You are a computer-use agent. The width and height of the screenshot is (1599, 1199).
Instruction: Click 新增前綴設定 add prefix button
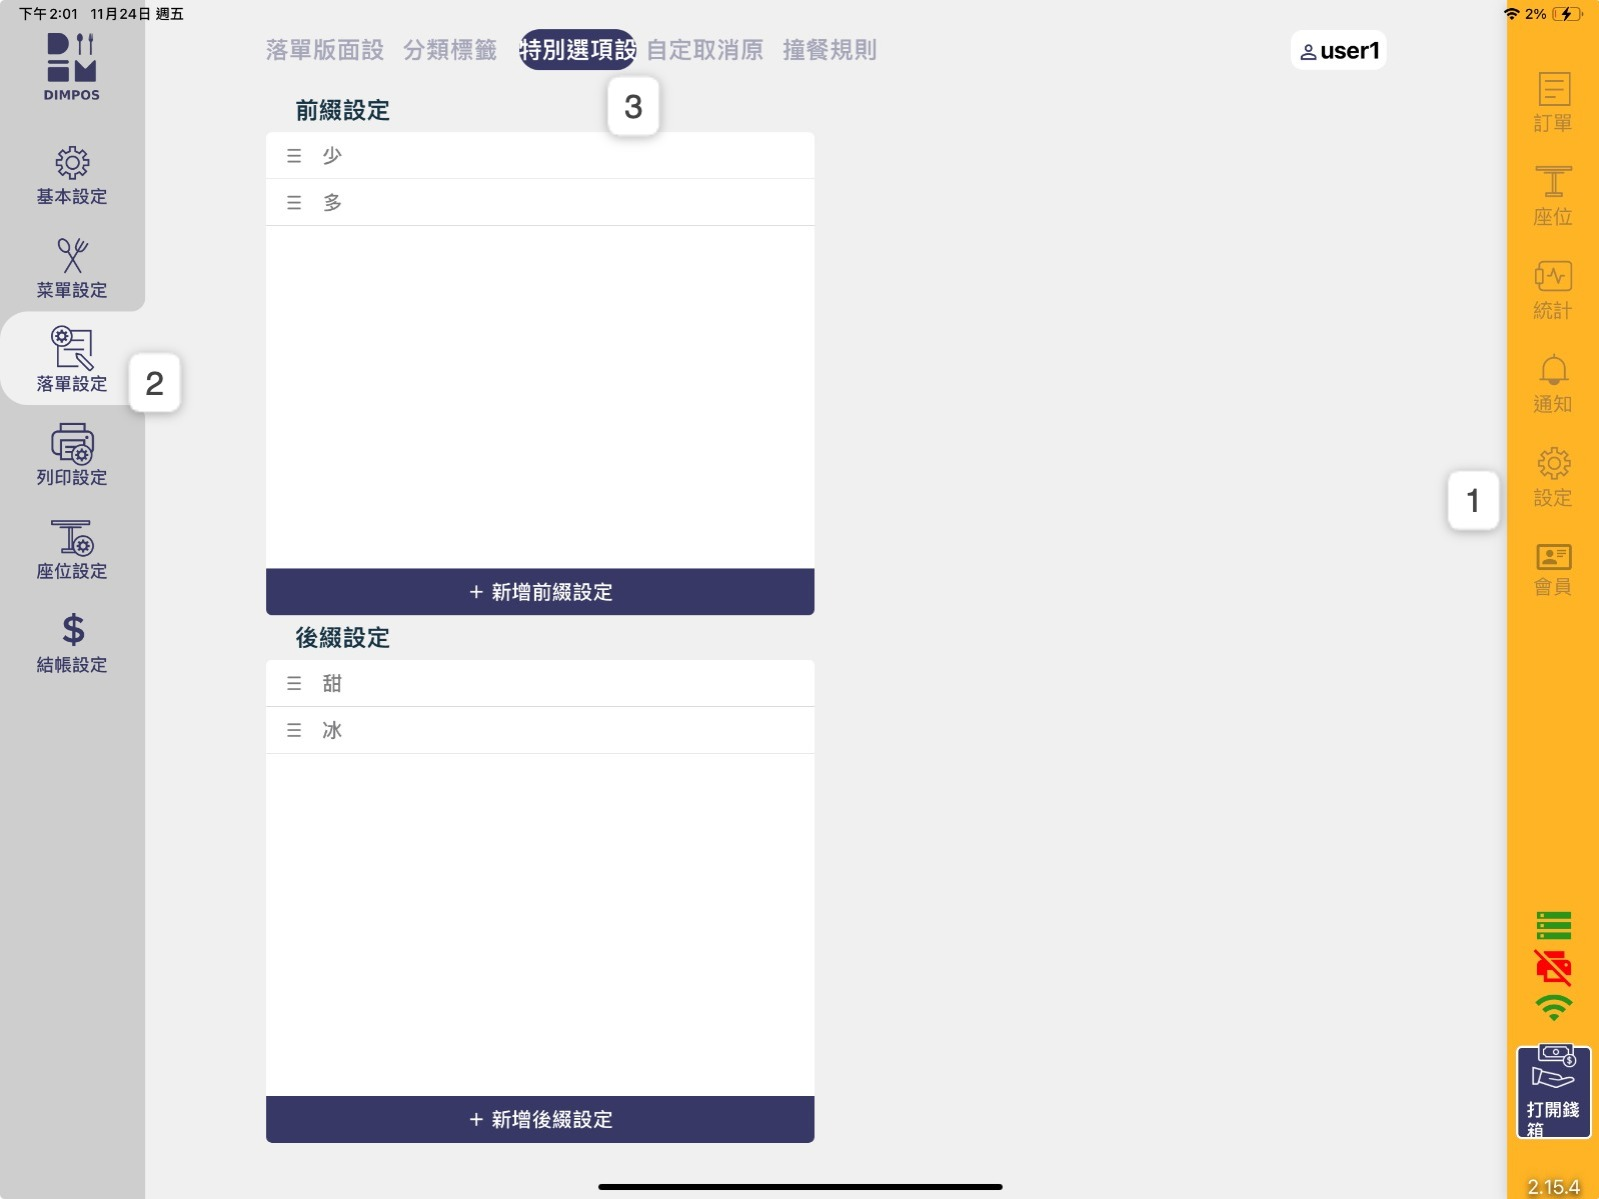click(540, 592)
